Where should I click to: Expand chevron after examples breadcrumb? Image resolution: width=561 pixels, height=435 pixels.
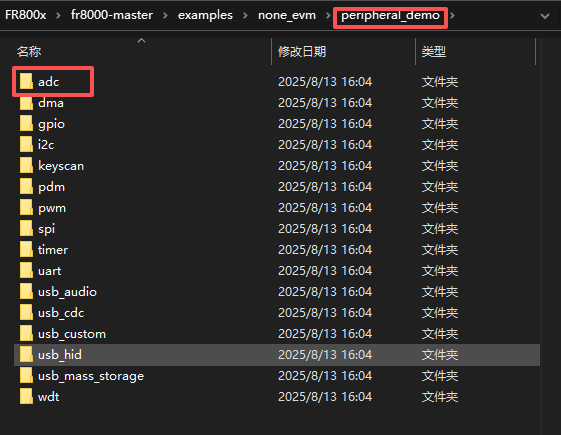245,15
